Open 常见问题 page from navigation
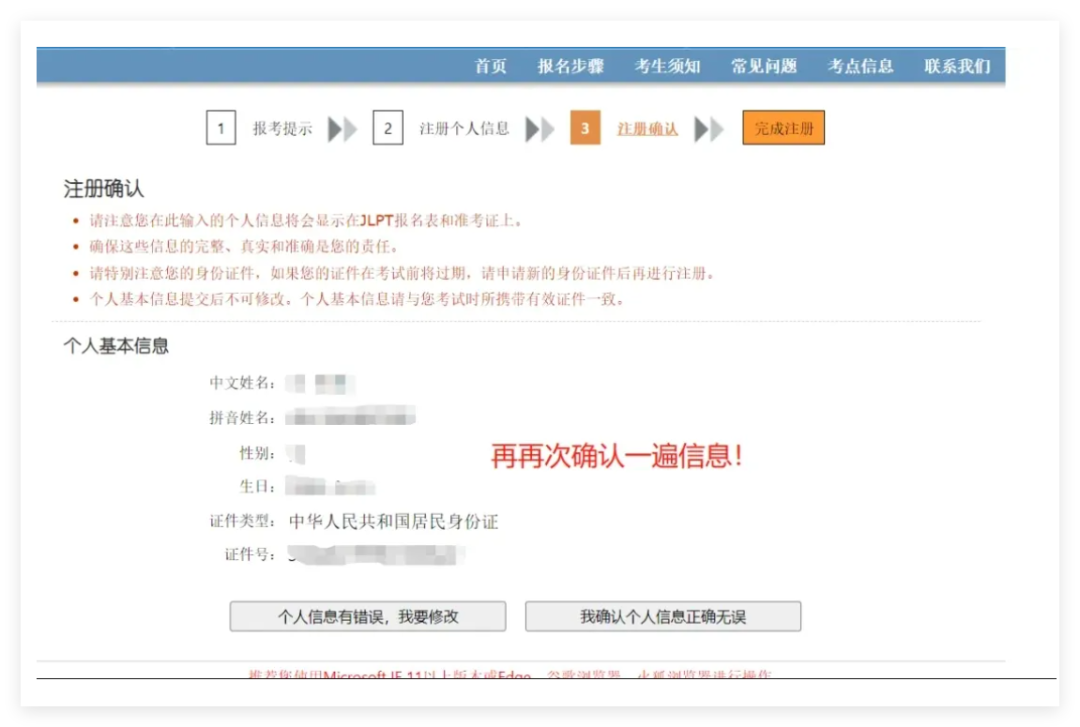The height and width of the screenshot is (727, 1080). tap(764, 67)
